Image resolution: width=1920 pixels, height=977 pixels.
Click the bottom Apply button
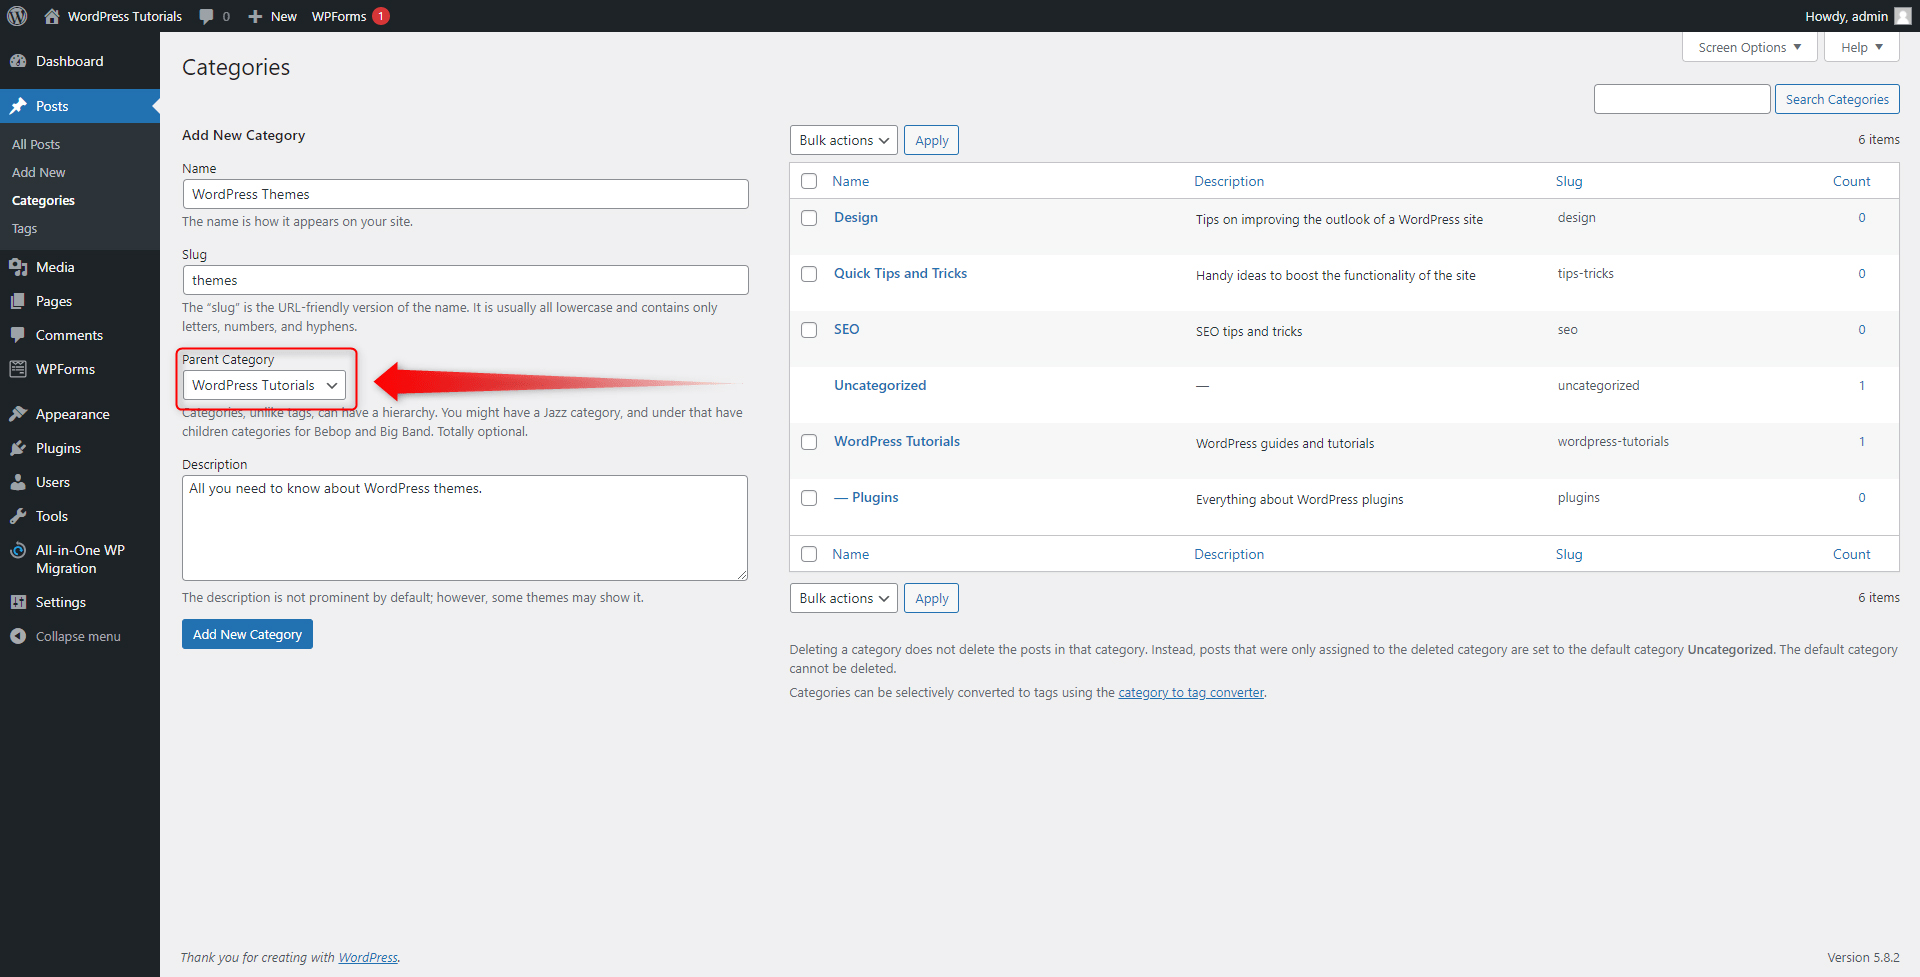tap(931, 598)
